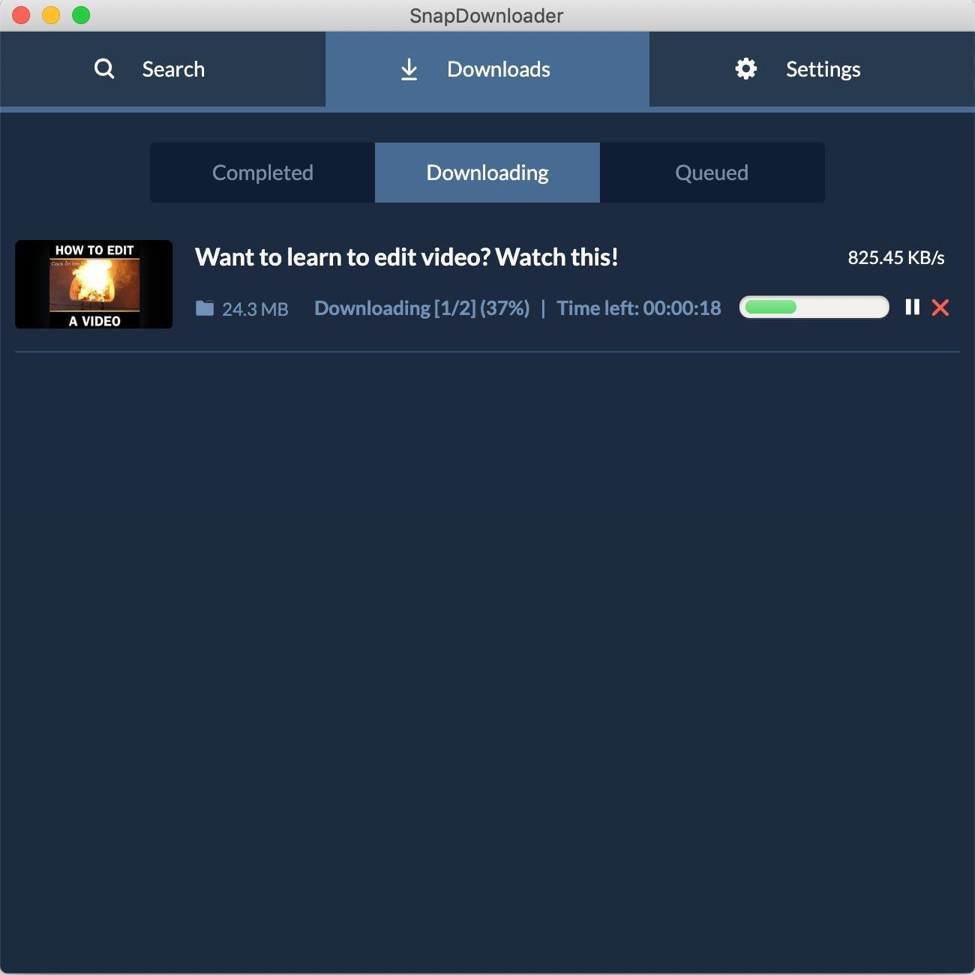975x975 pixels.
Task: Click the 24.3 MB file size text
Action: [x=255, y=309]
